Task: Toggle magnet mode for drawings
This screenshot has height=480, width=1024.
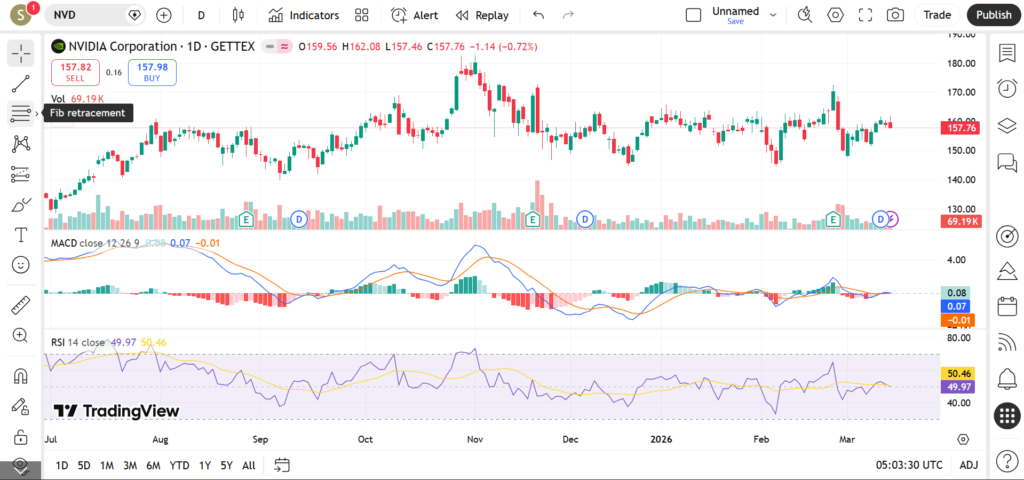Action: click(21, 376)
